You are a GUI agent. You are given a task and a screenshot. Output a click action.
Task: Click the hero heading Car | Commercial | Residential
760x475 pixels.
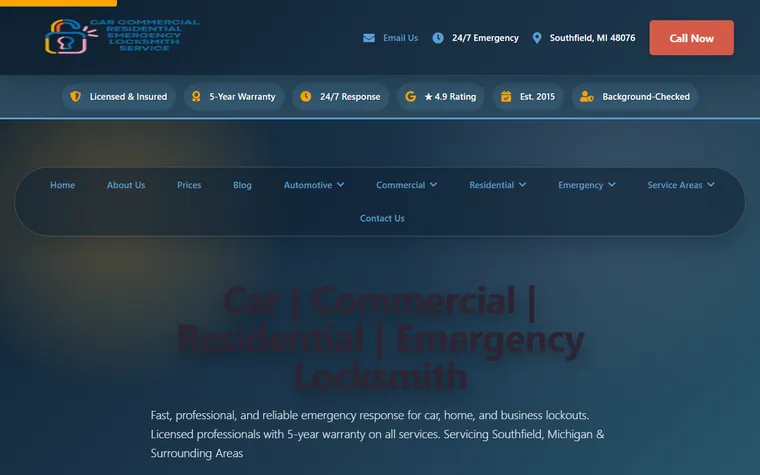[x=380, y=338]
